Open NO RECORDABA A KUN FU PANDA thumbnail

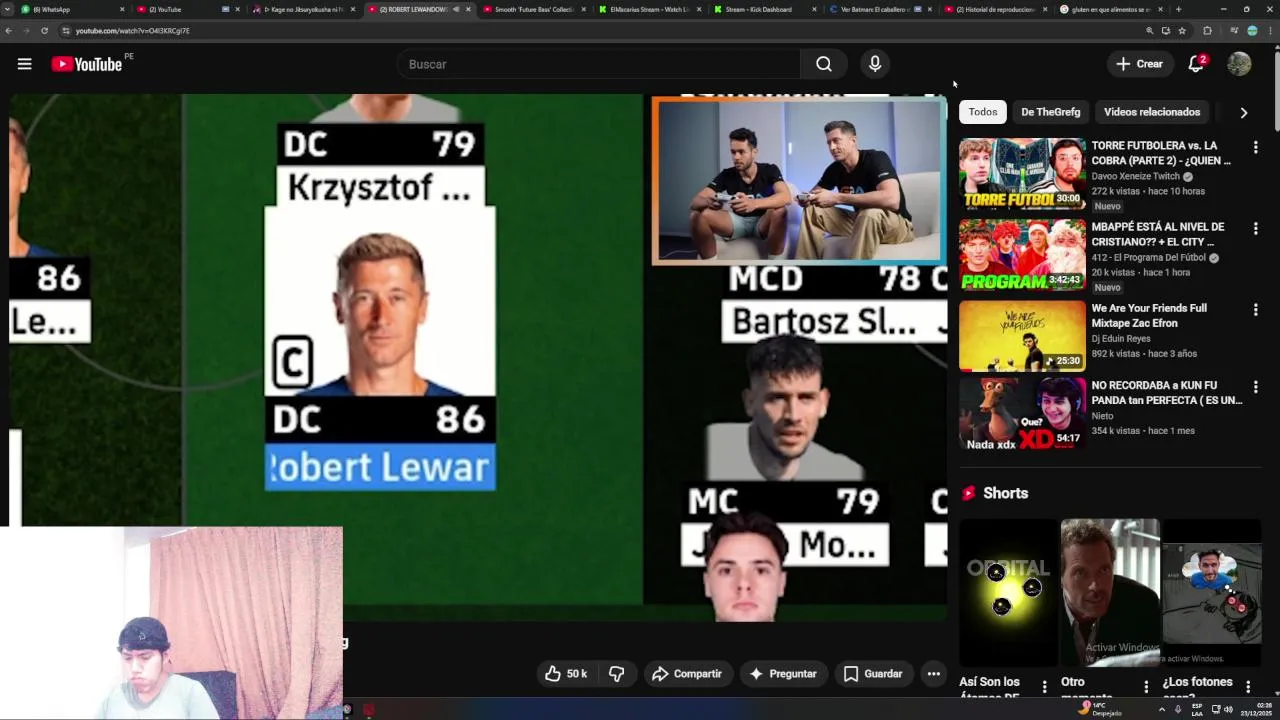pyautogui.click(x=1022, y=413)
